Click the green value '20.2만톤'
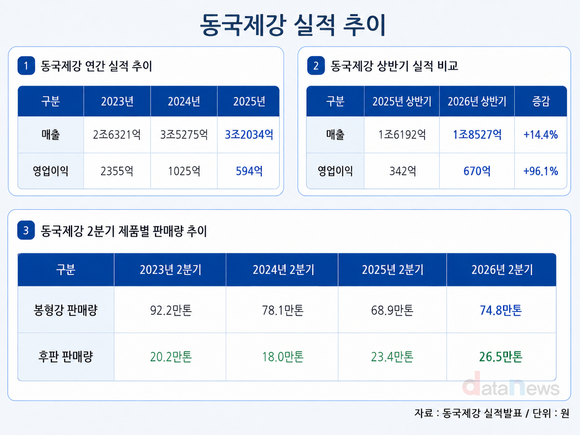Image resolution: width=580 pixels, height=435 pixels. [171, 357]
